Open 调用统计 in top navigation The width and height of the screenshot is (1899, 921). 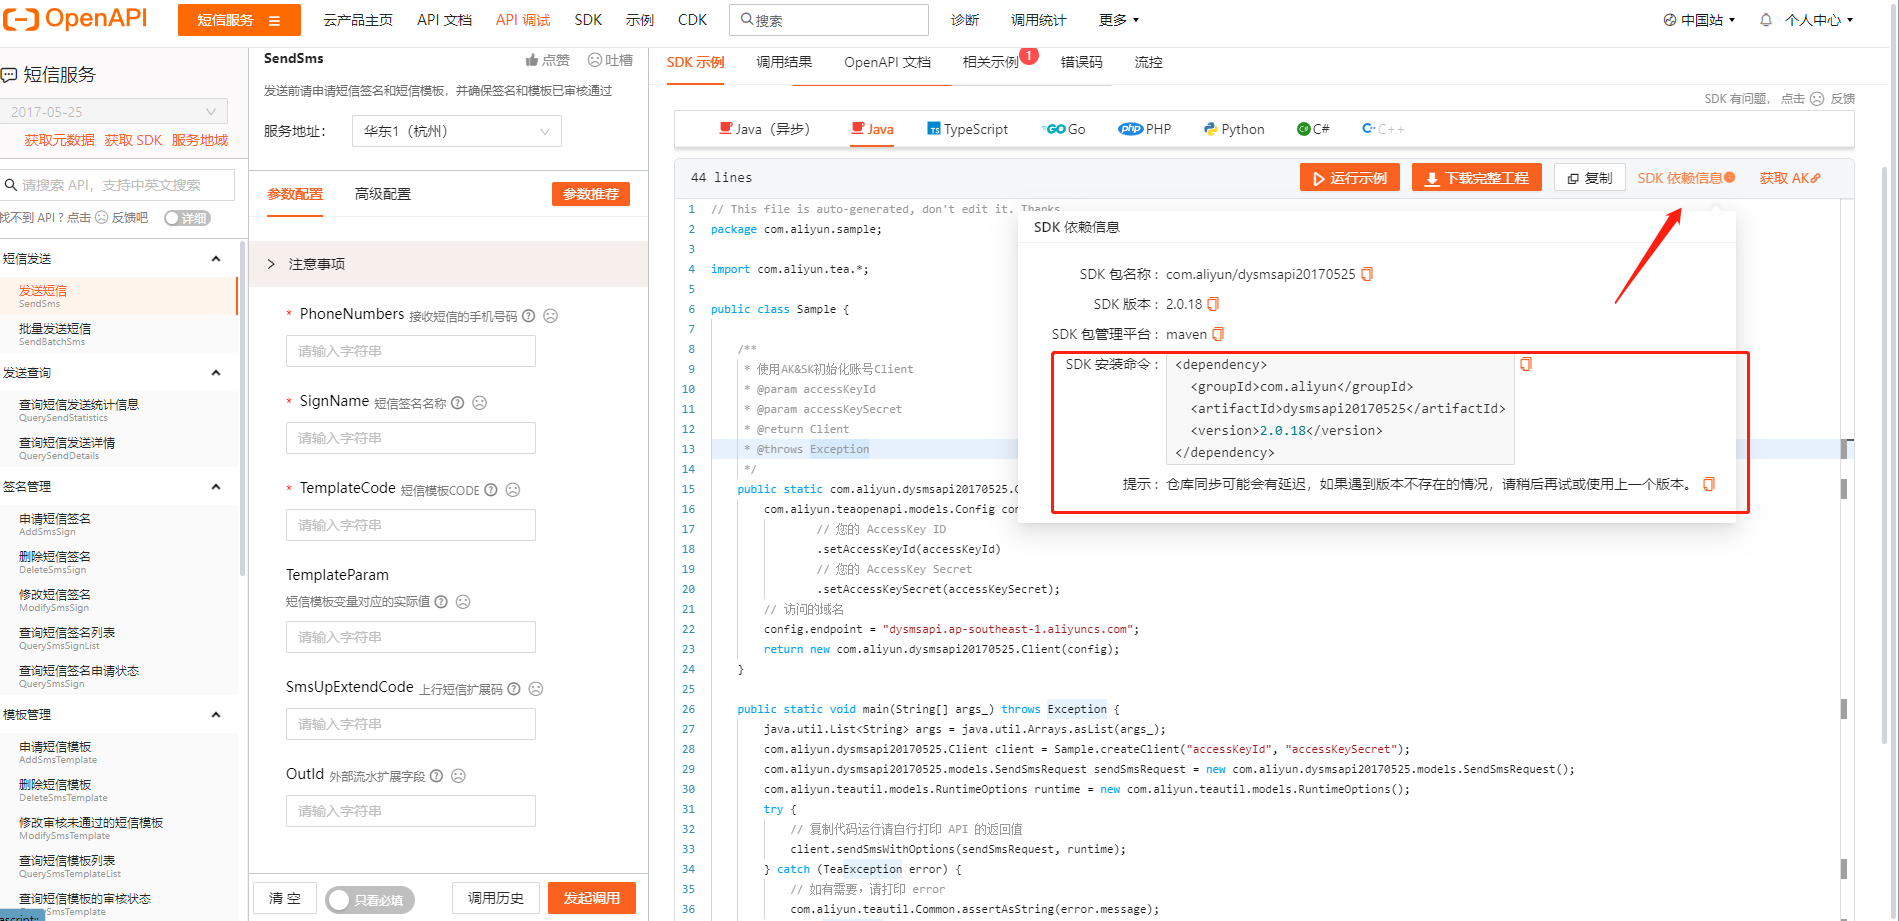click(1038, 20)
